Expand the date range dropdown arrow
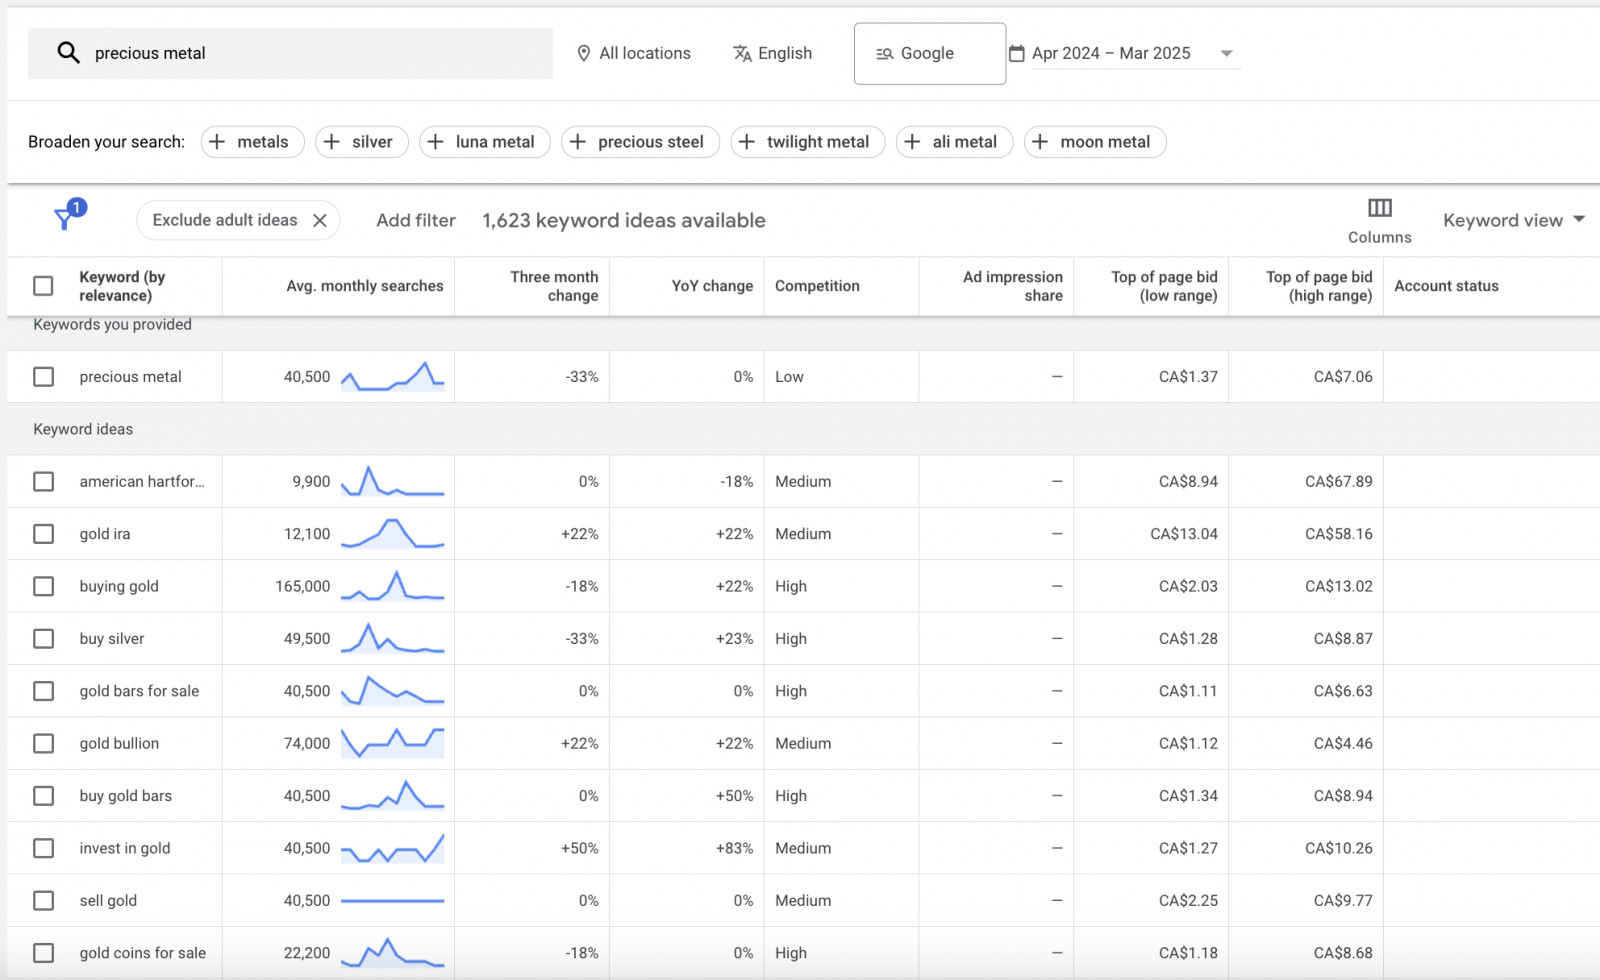 (x=1227, y=54)
